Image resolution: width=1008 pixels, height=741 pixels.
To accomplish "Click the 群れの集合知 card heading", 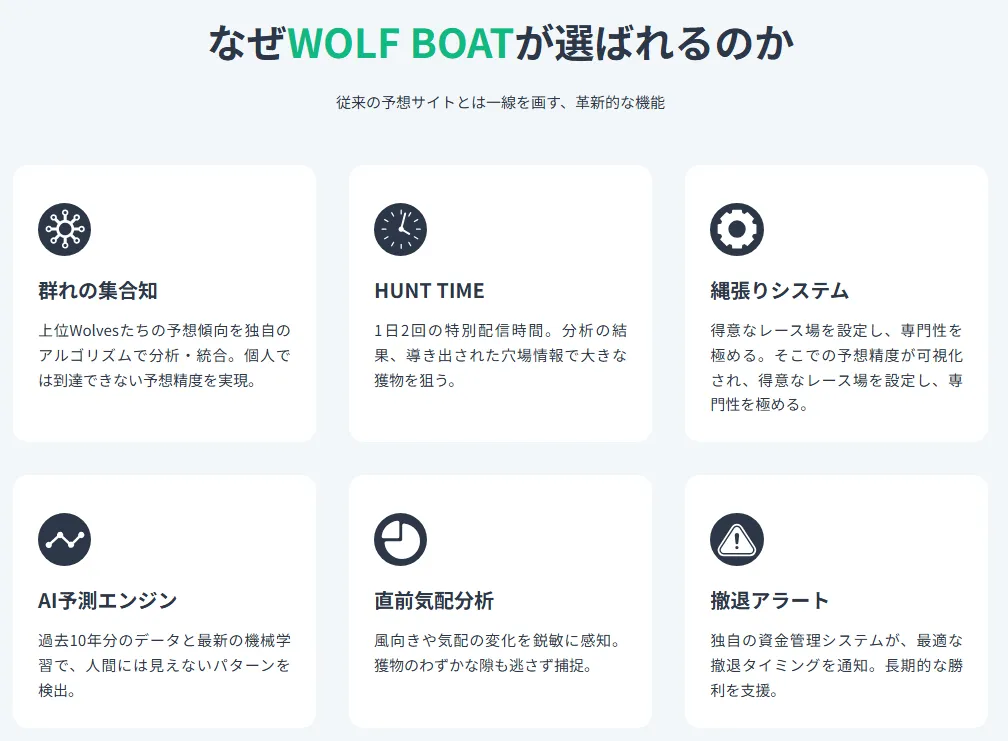I will coord(98,291).
